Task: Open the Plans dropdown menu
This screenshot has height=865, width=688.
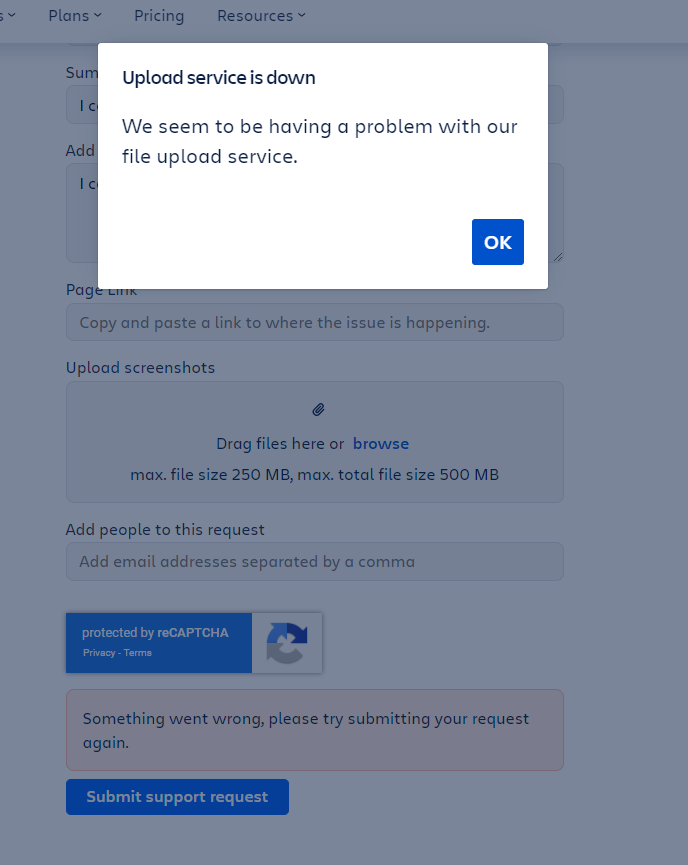Action: pos(74,15)
